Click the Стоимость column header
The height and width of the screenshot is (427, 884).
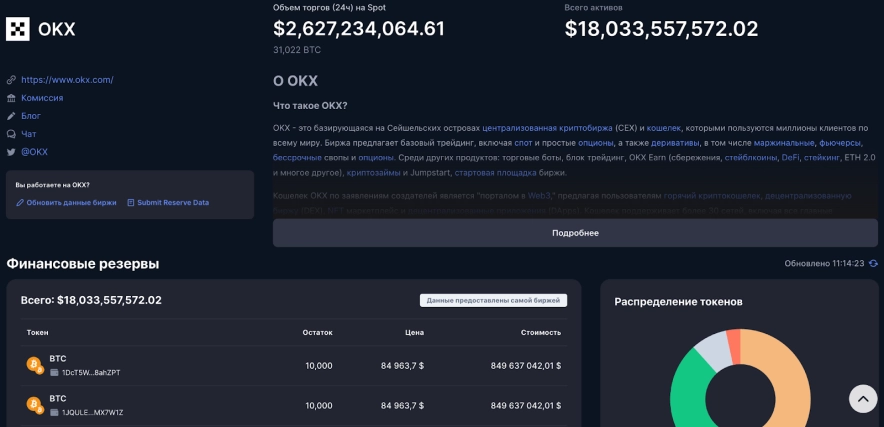tap(540, 332)
